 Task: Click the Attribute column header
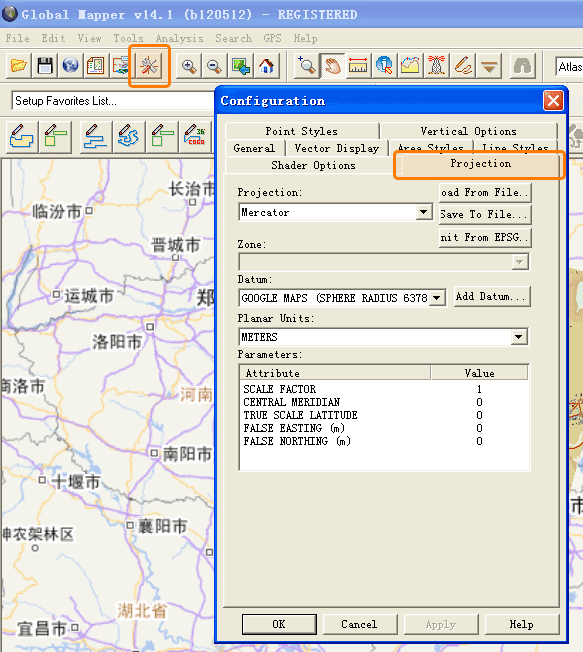click(335, 373)
